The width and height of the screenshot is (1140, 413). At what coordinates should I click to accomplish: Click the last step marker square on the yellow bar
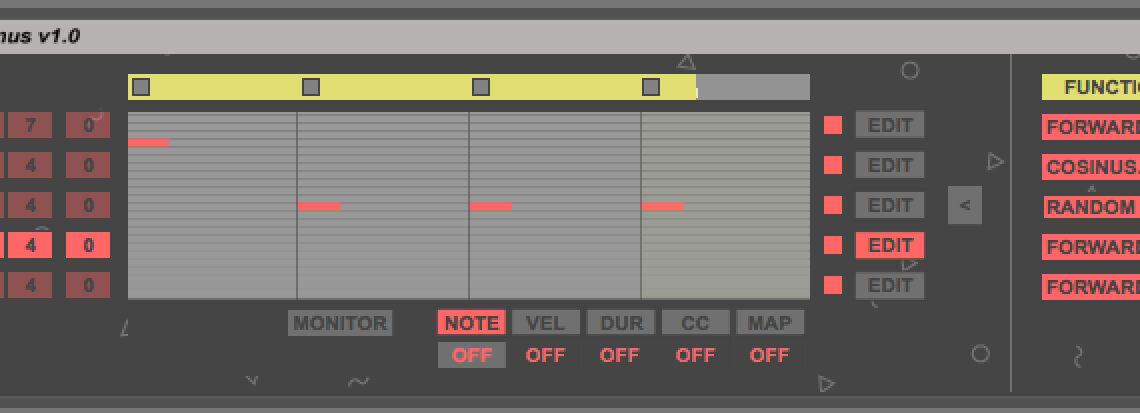(651, 87)
